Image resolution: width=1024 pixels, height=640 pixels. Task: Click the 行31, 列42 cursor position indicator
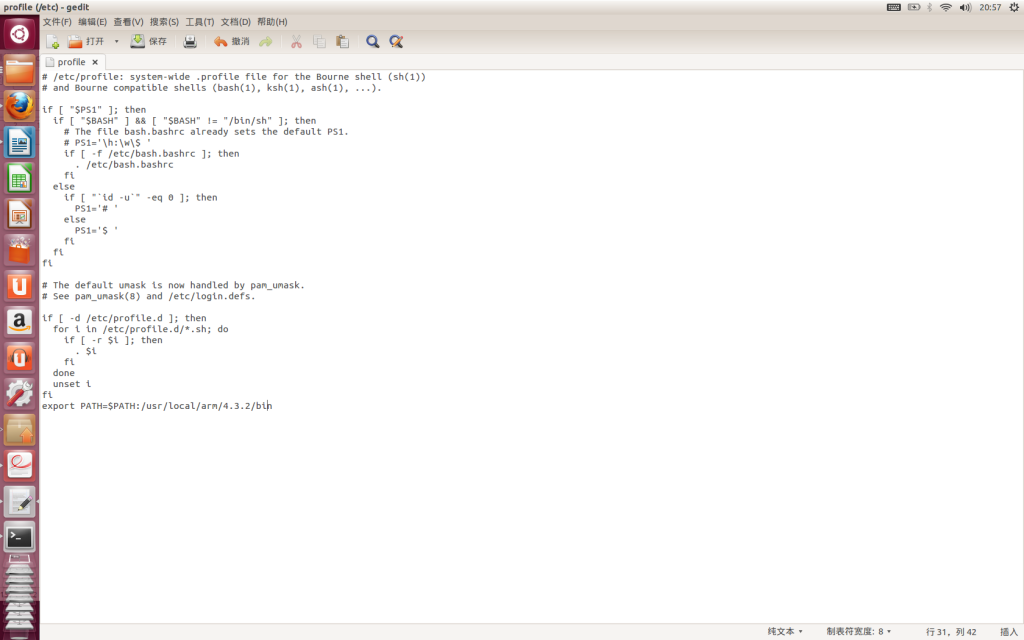point(951,632)
